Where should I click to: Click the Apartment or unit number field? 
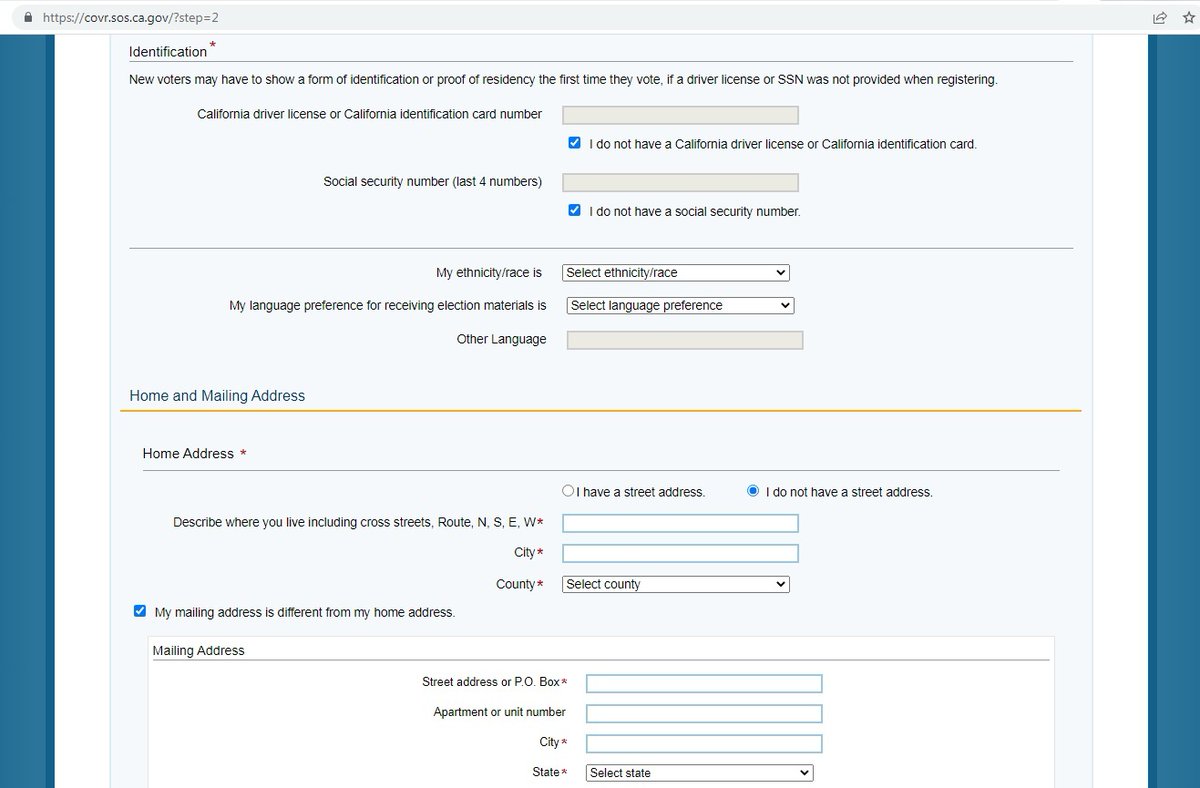[x=704, y=713]
